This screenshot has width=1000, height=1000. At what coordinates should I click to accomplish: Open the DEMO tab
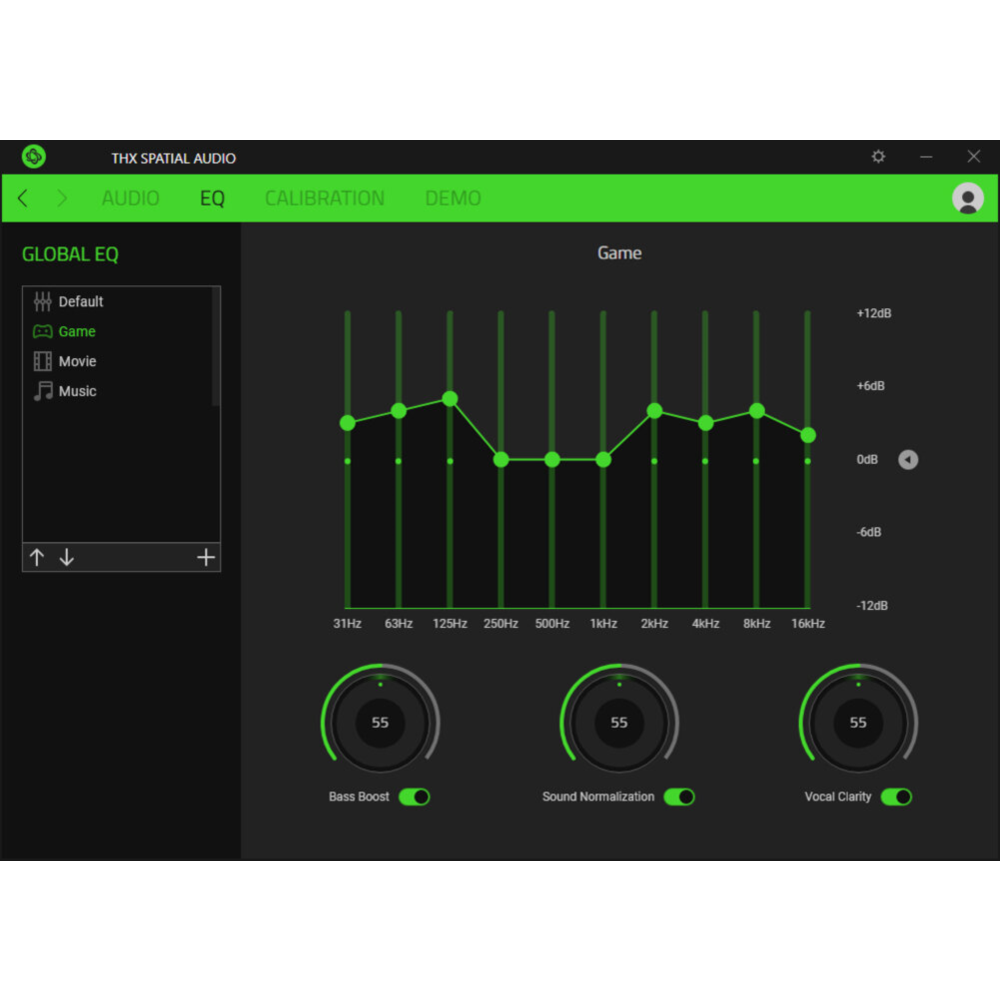453,198
